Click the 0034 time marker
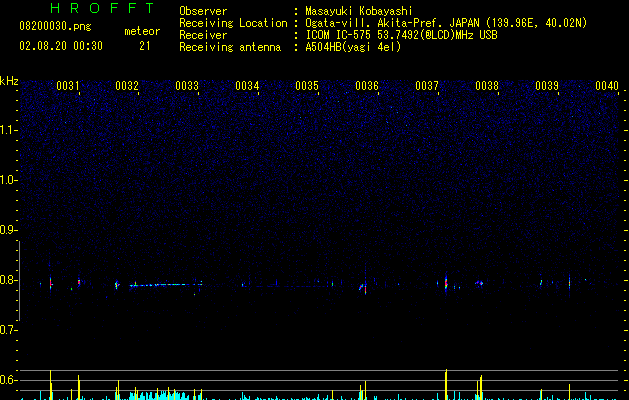This screenshot has width=629, height=400. pos(247,86)
